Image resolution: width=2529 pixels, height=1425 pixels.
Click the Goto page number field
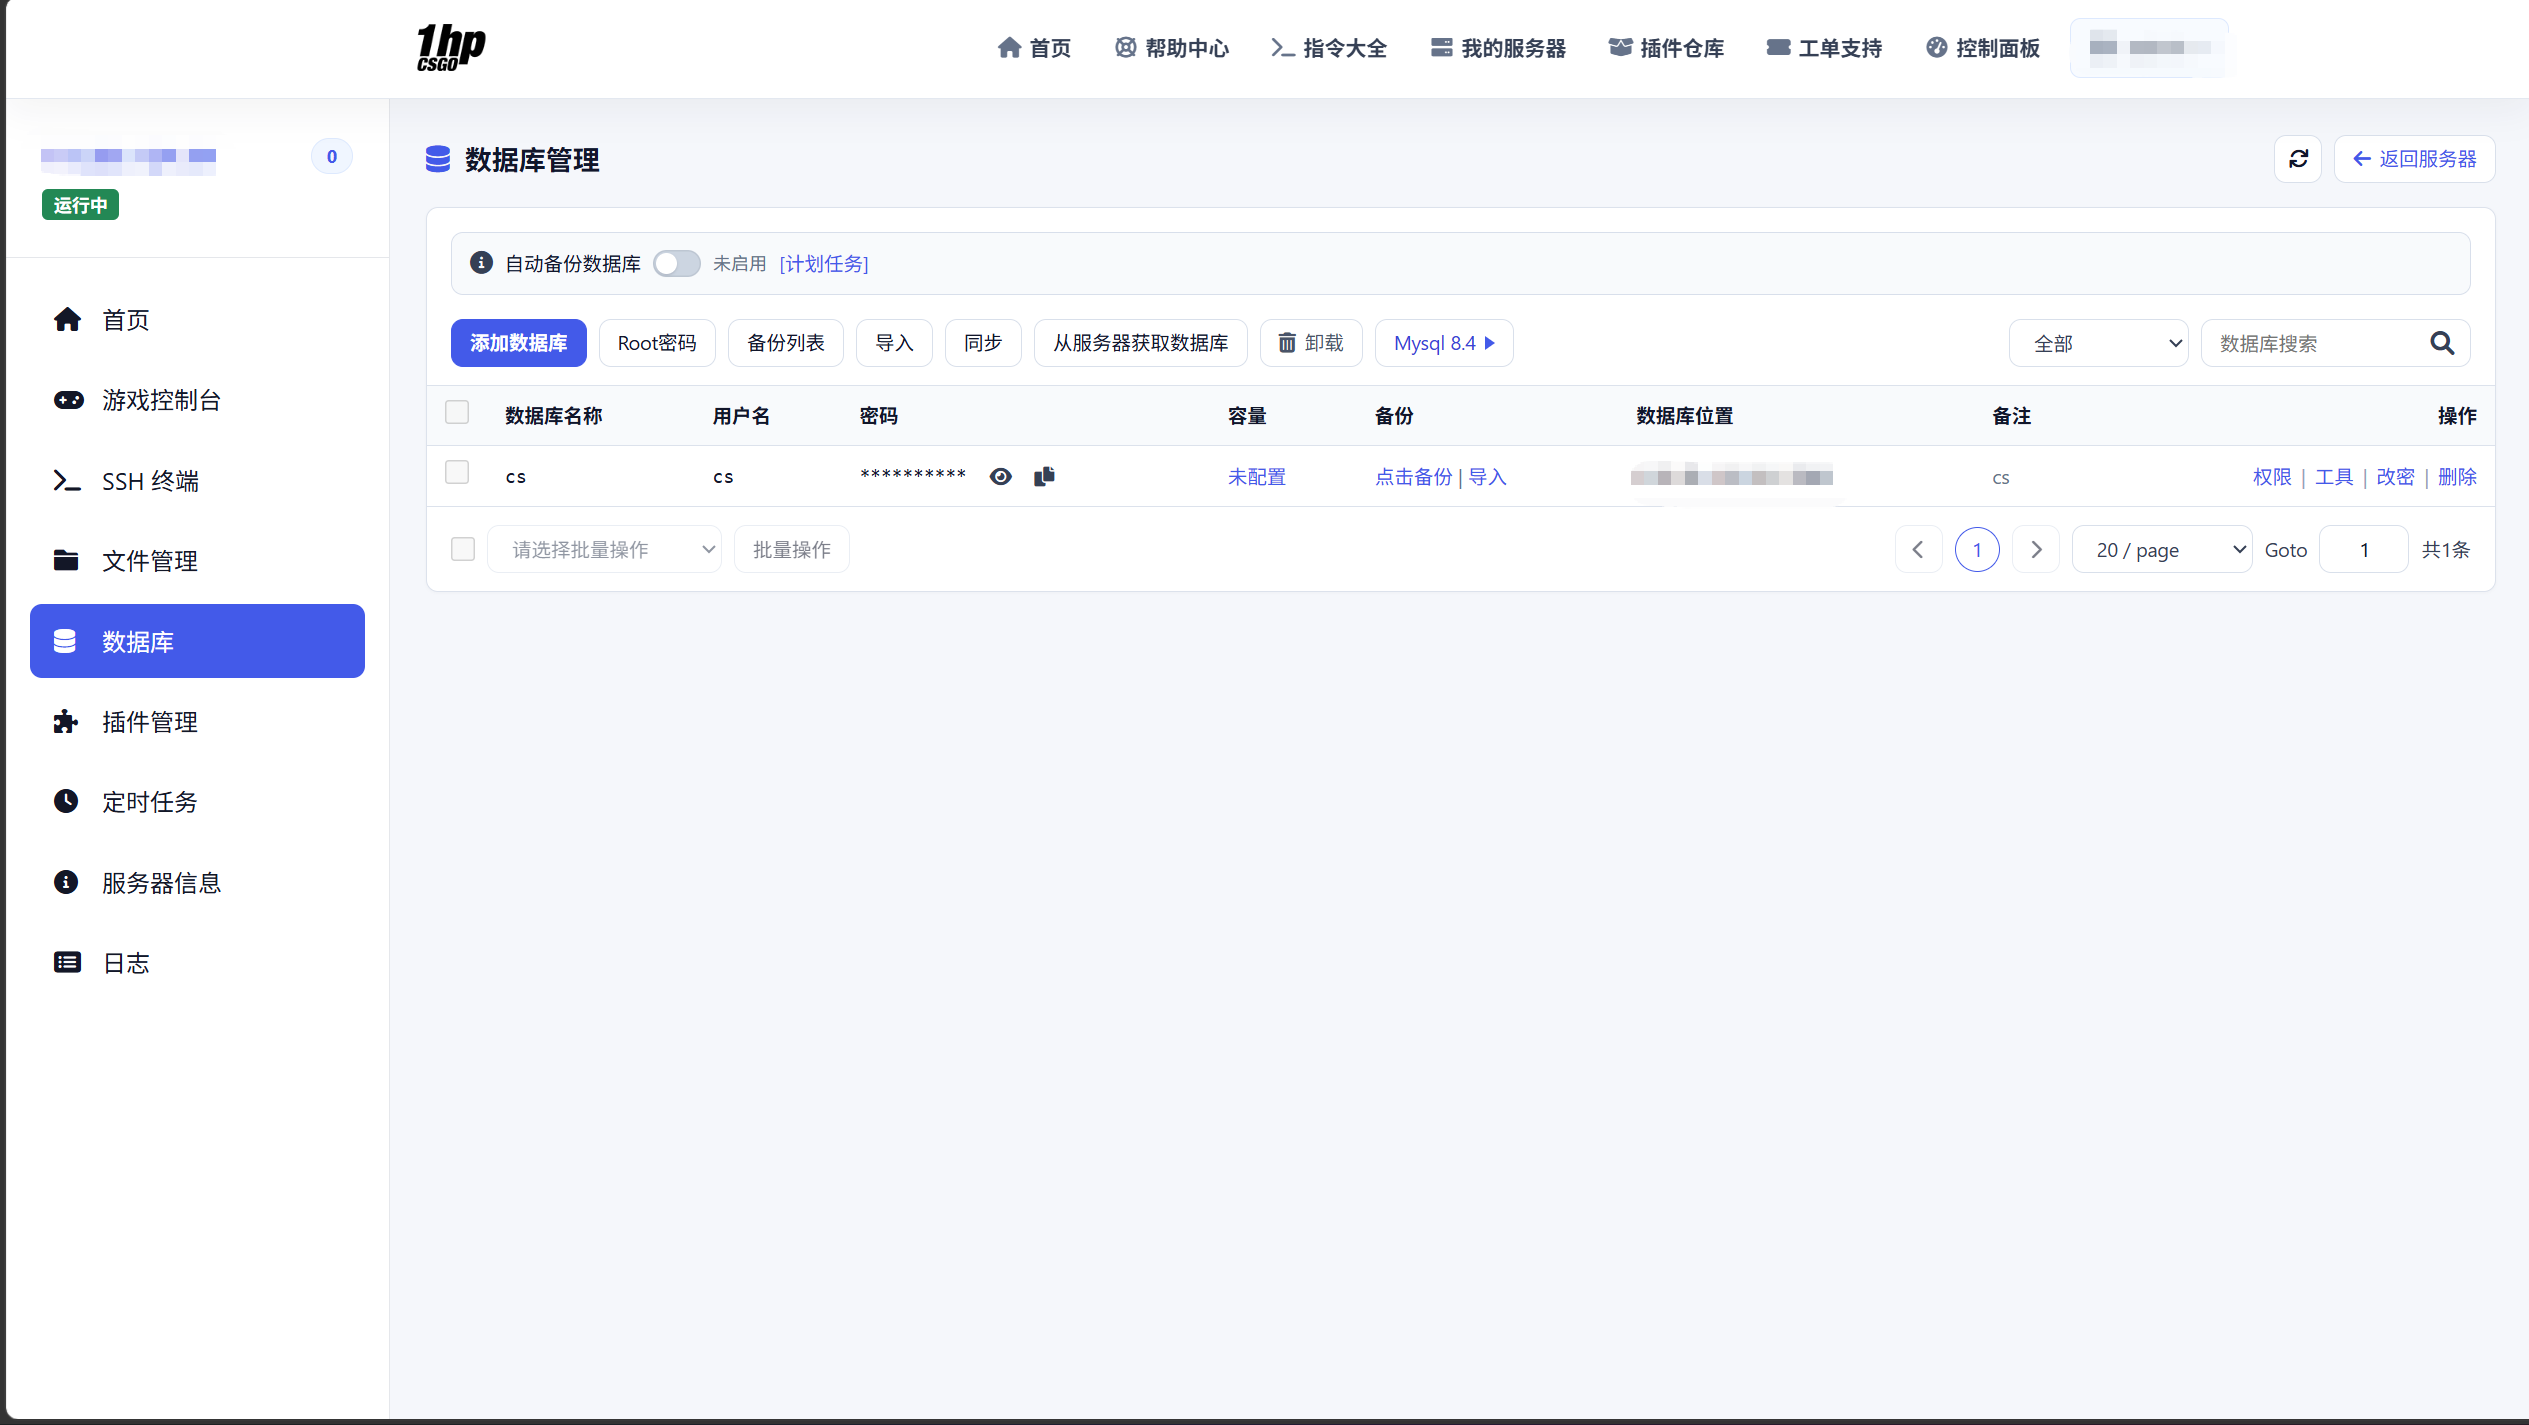[2363, 549]
